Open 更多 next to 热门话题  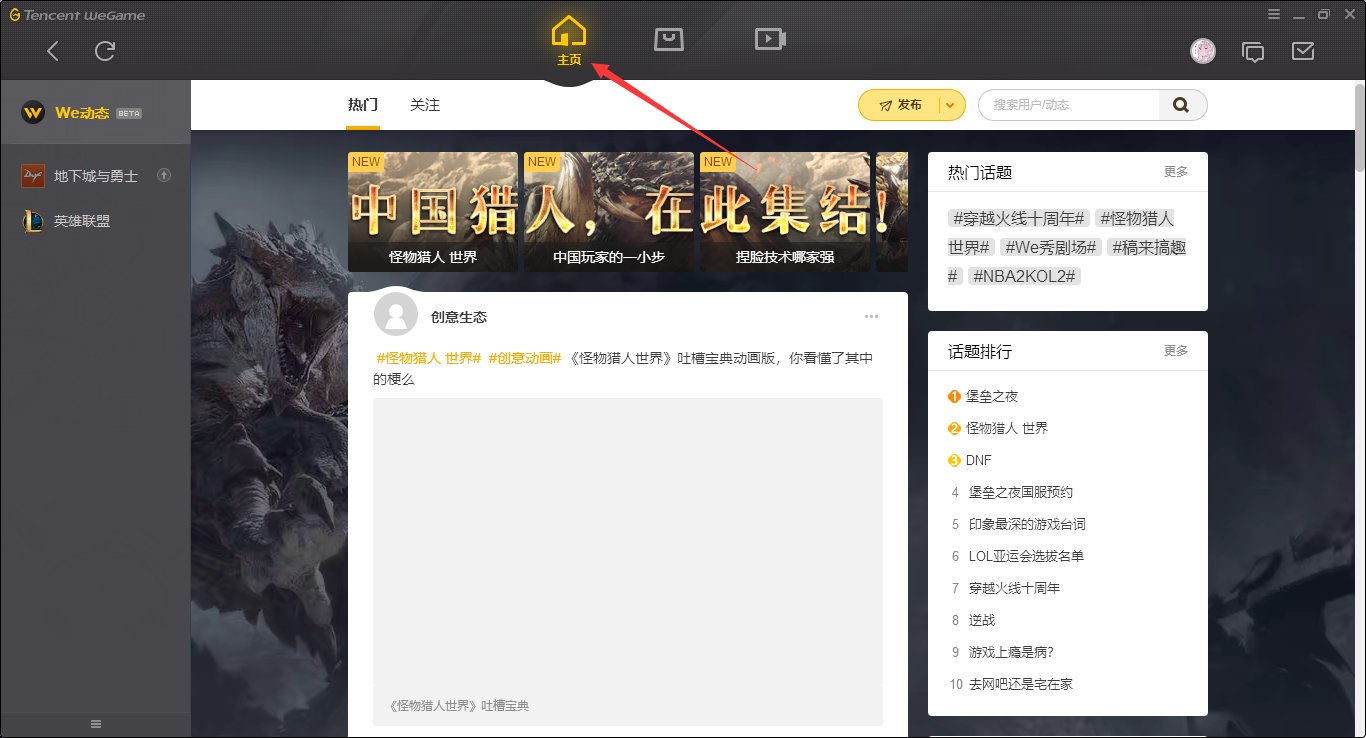[x=1176, y=171]
